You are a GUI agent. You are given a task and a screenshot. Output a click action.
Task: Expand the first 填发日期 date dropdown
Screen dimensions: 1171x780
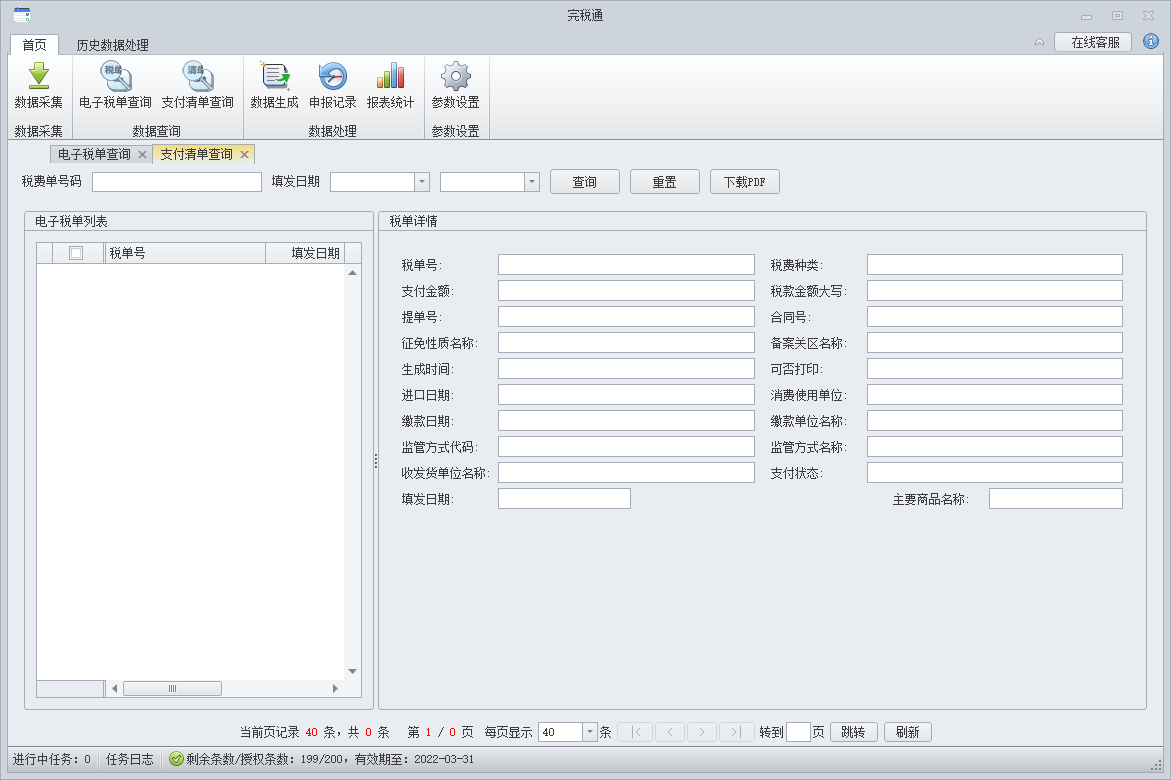[x=421, y=182]
